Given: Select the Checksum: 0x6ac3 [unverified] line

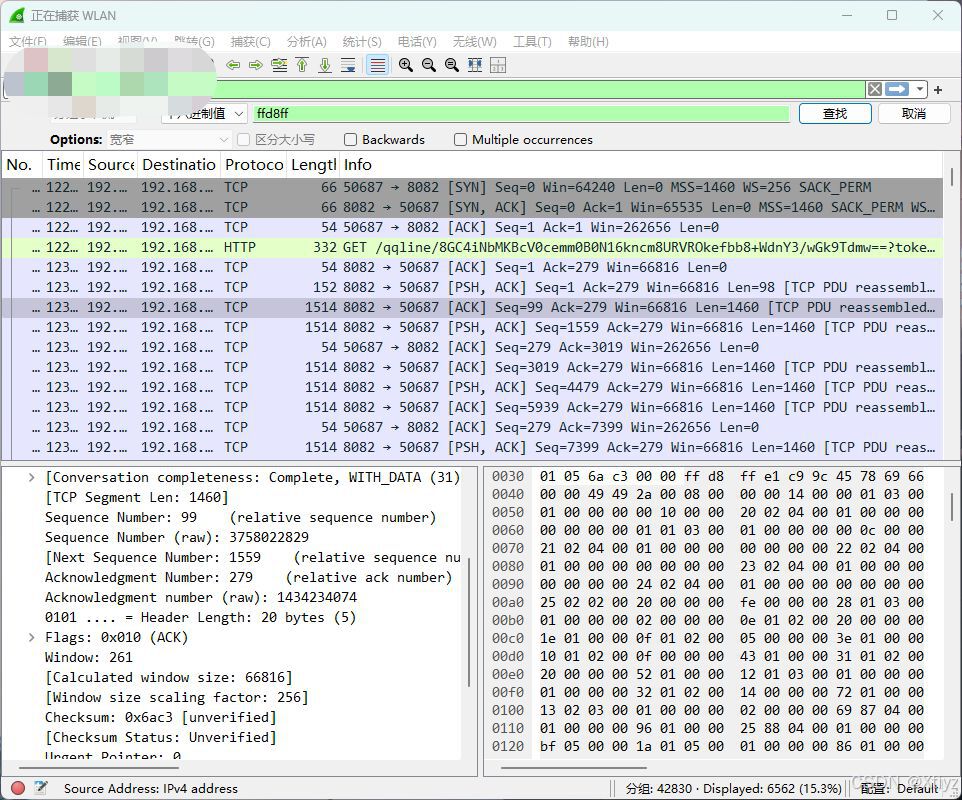Looking at the screenshot, I should tap(161, 717).
